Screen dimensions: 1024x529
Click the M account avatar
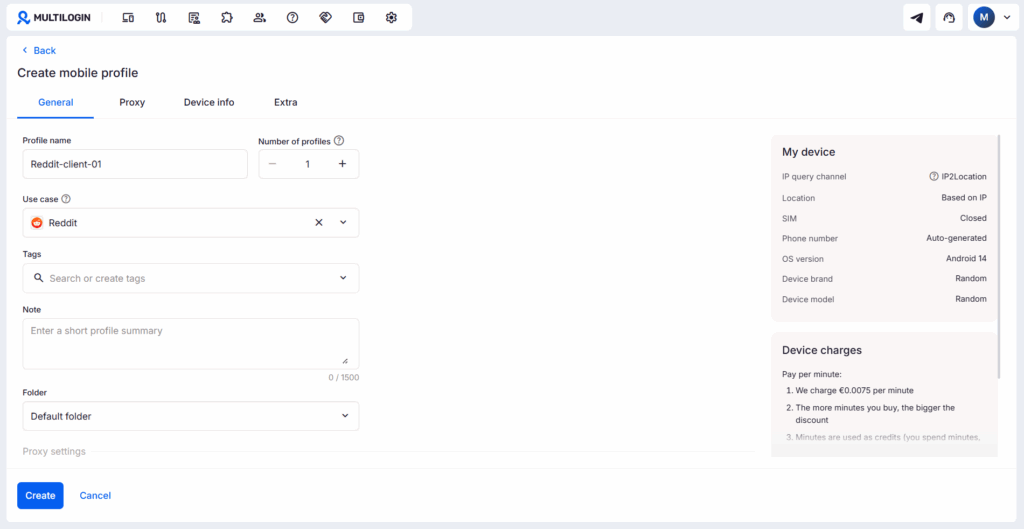[x=984, y=17]
